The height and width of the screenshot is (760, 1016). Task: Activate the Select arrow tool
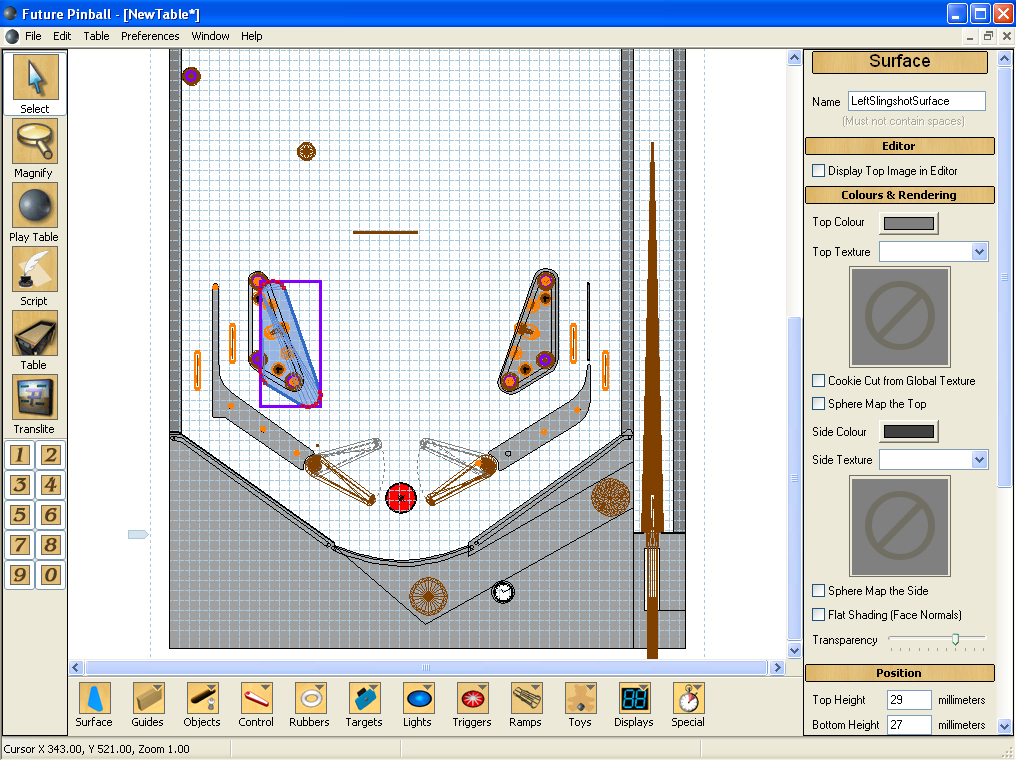35,84
